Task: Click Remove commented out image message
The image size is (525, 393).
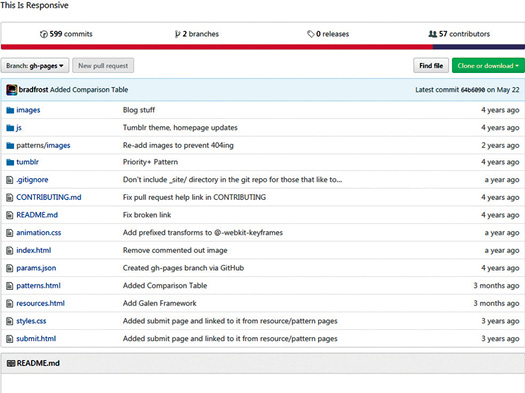Action: 175,251
